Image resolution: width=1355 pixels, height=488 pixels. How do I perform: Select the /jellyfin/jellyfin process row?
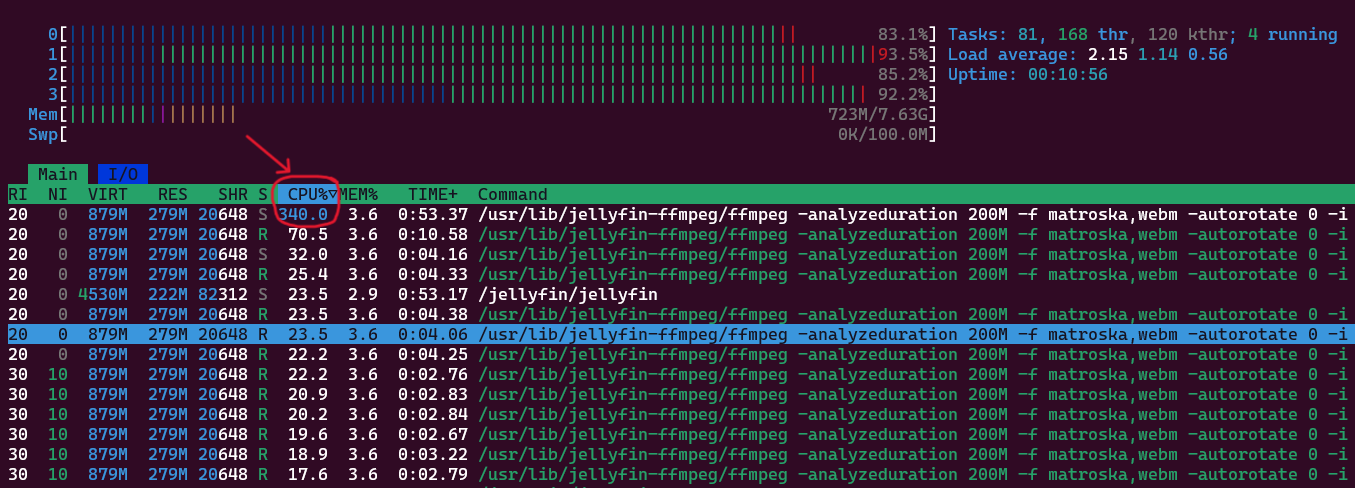[567, 294]
